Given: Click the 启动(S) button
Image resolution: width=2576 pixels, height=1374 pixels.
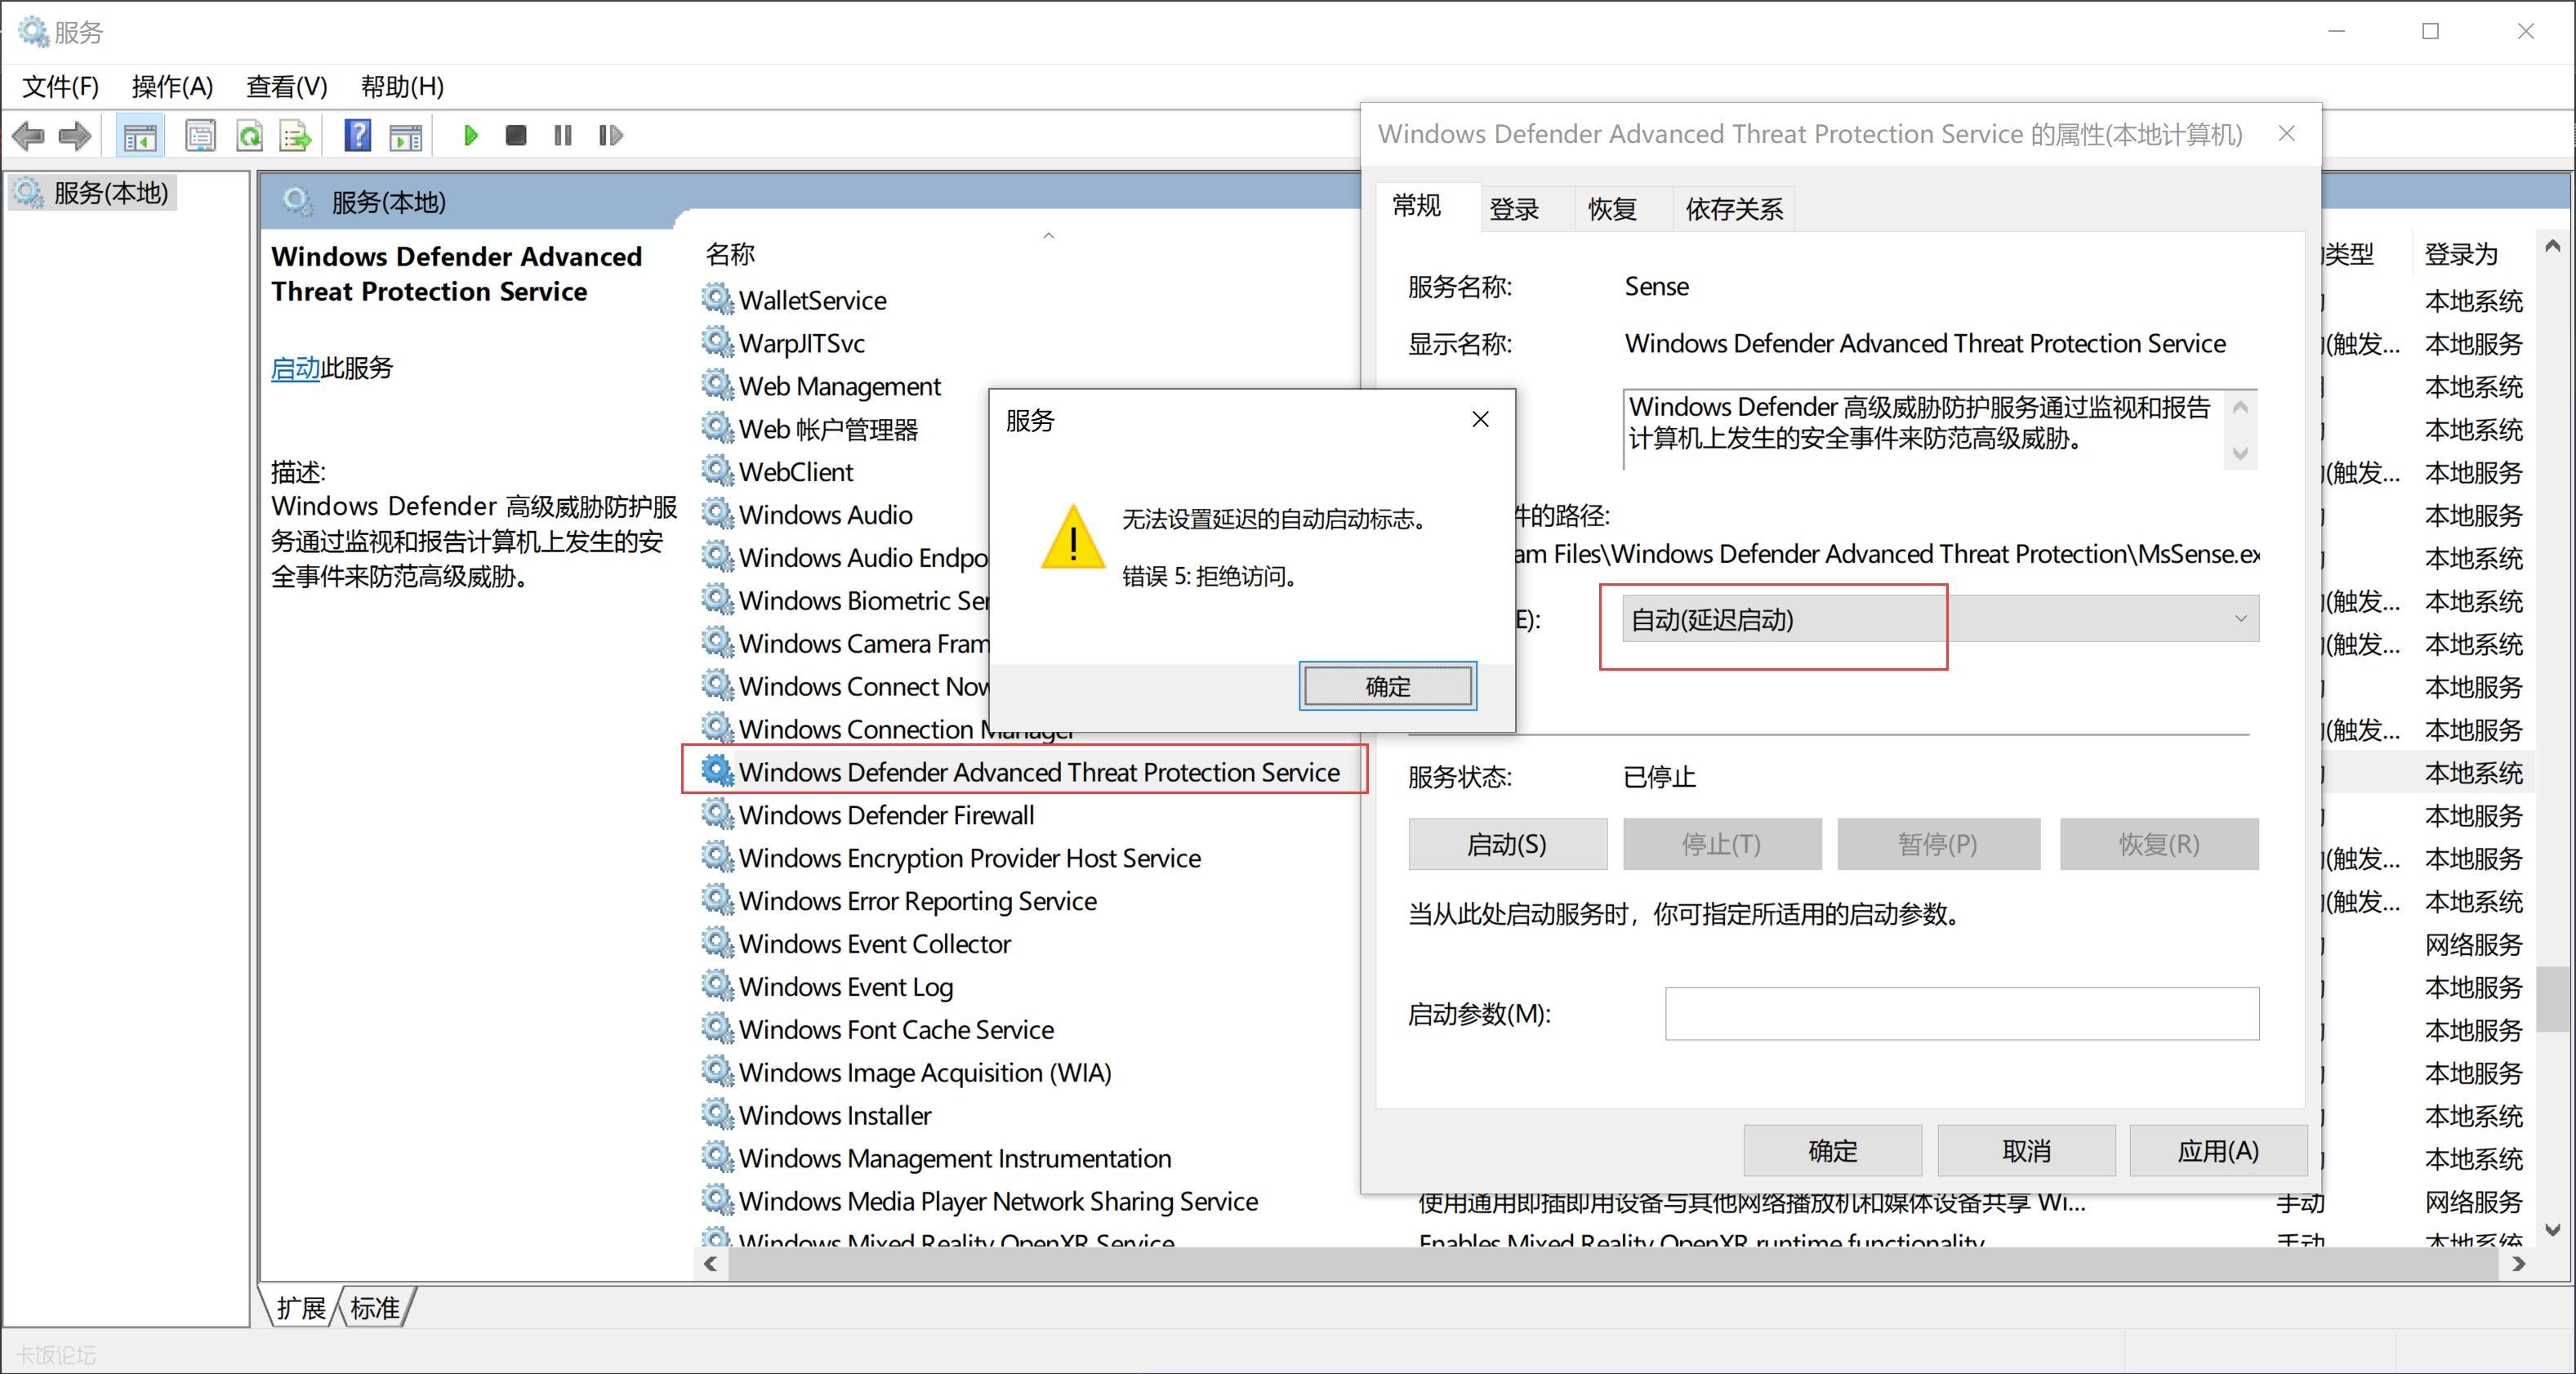Looking at the screenshot, I should click(1507, 844).
